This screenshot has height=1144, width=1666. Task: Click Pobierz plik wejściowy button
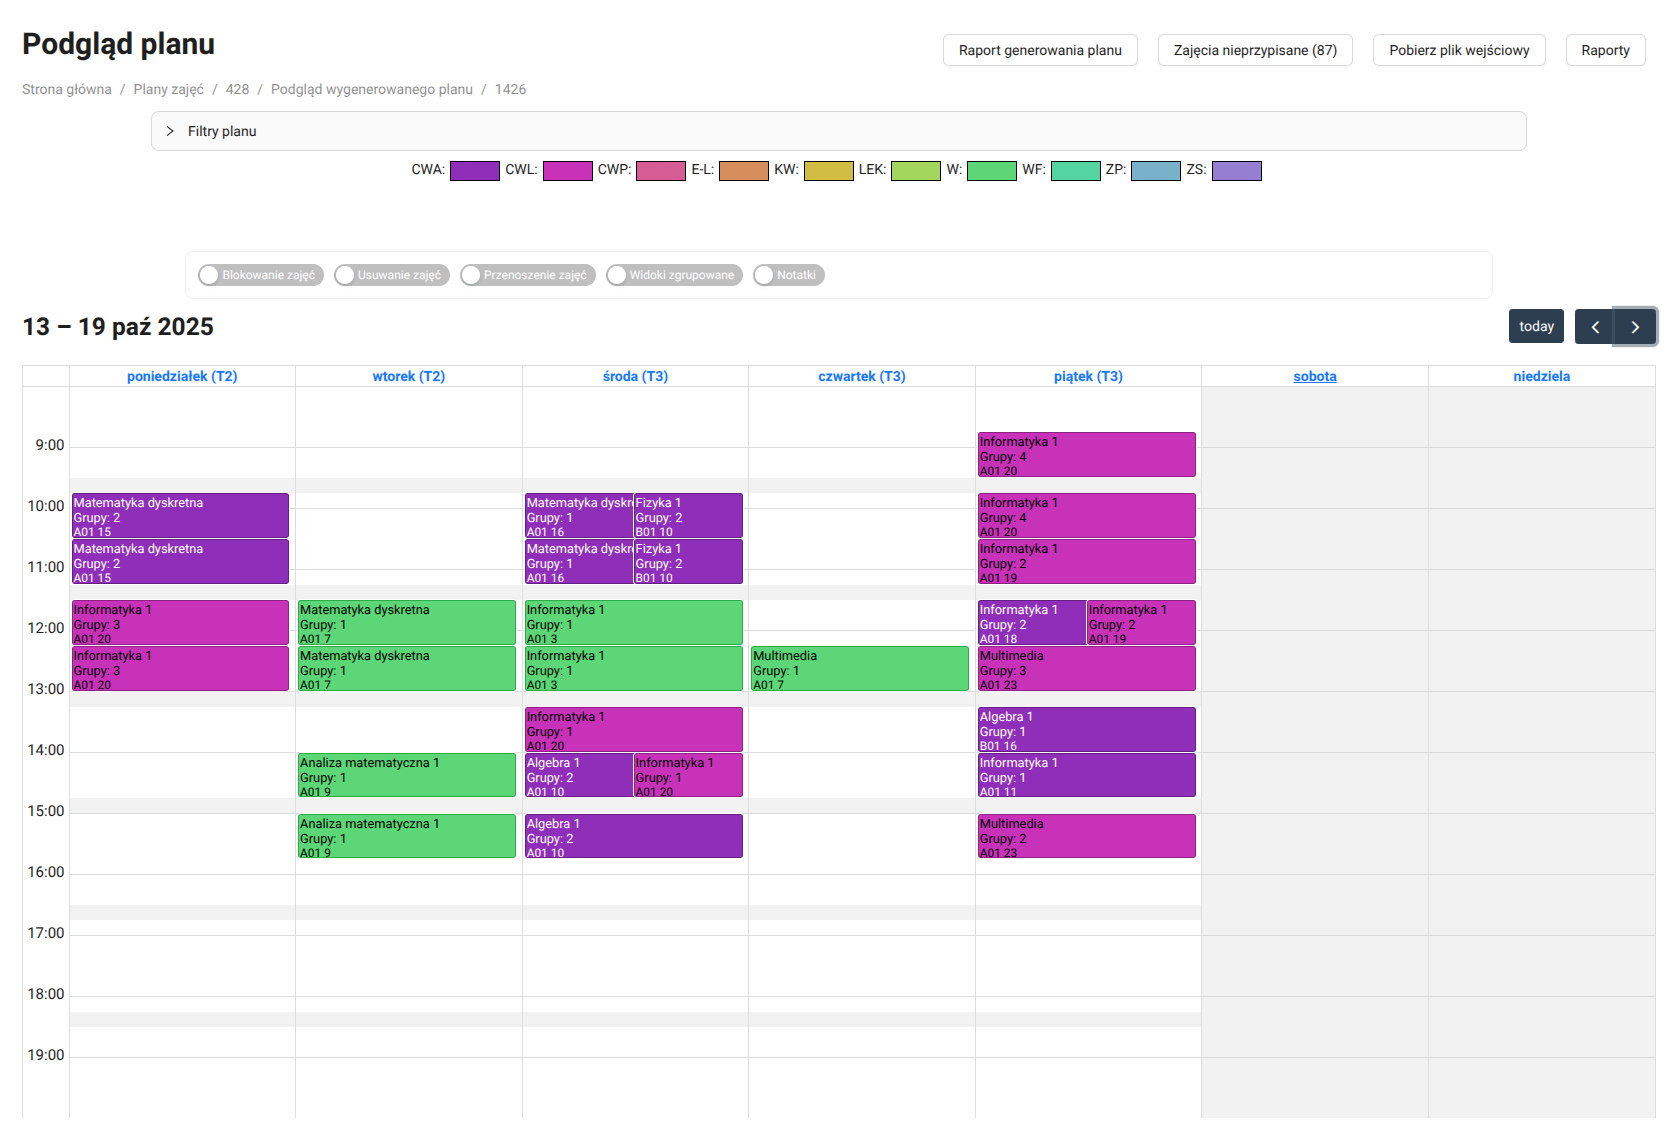[x=1459, y=50]
